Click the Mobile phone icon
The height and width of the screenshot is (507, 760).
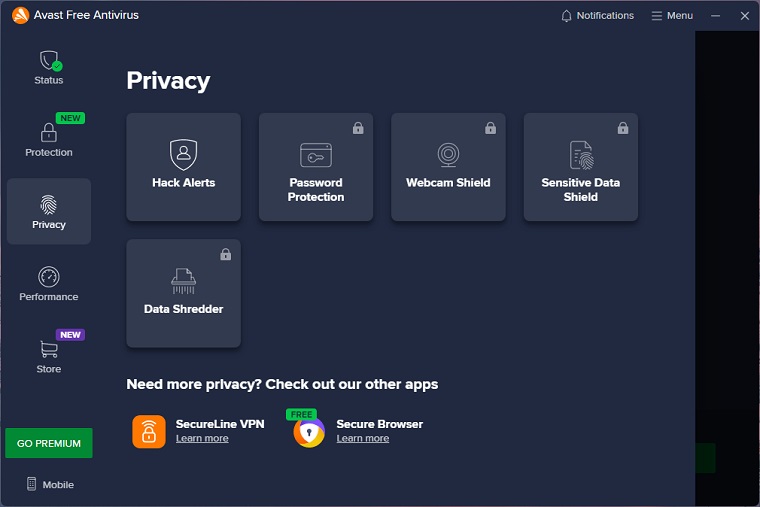click(32, 484)
